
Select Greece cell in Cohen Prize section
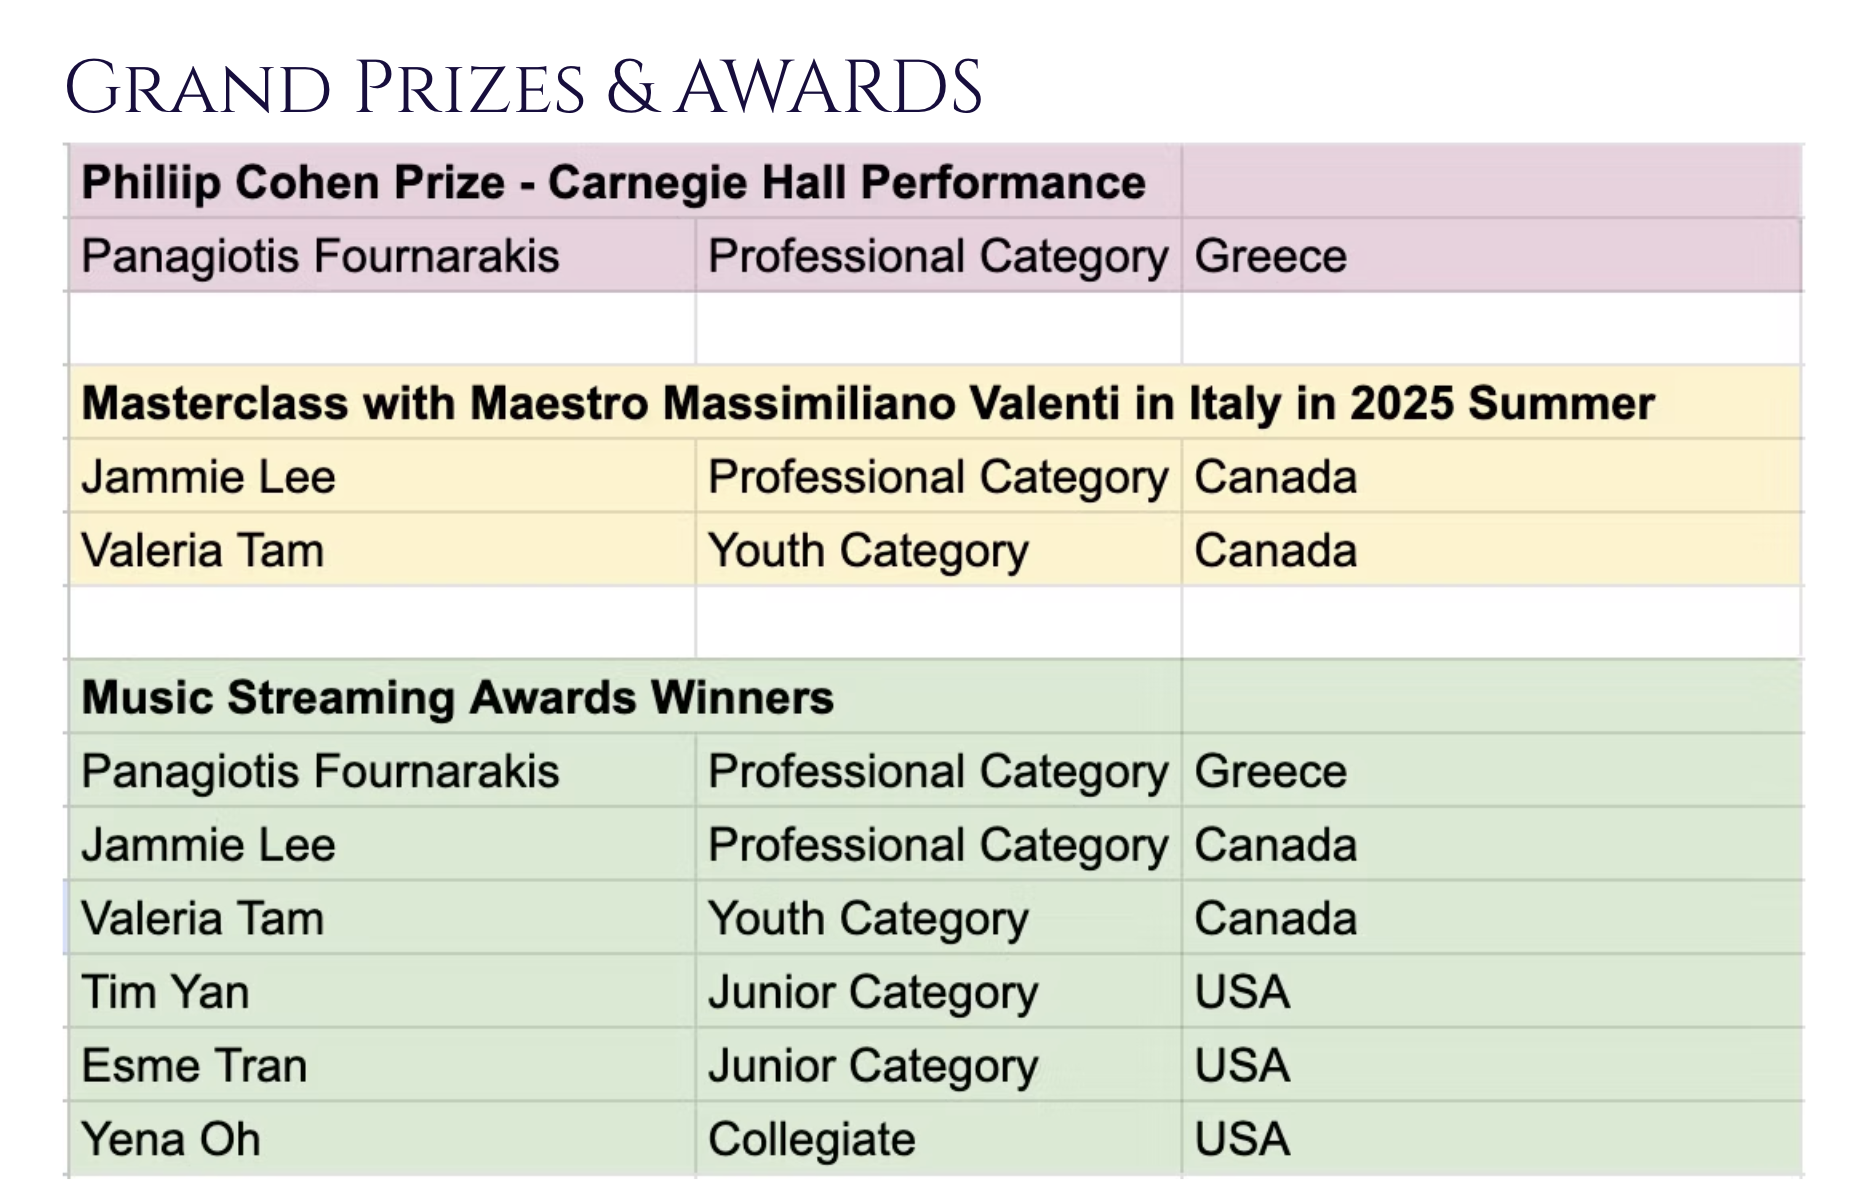pos(1270,256)
